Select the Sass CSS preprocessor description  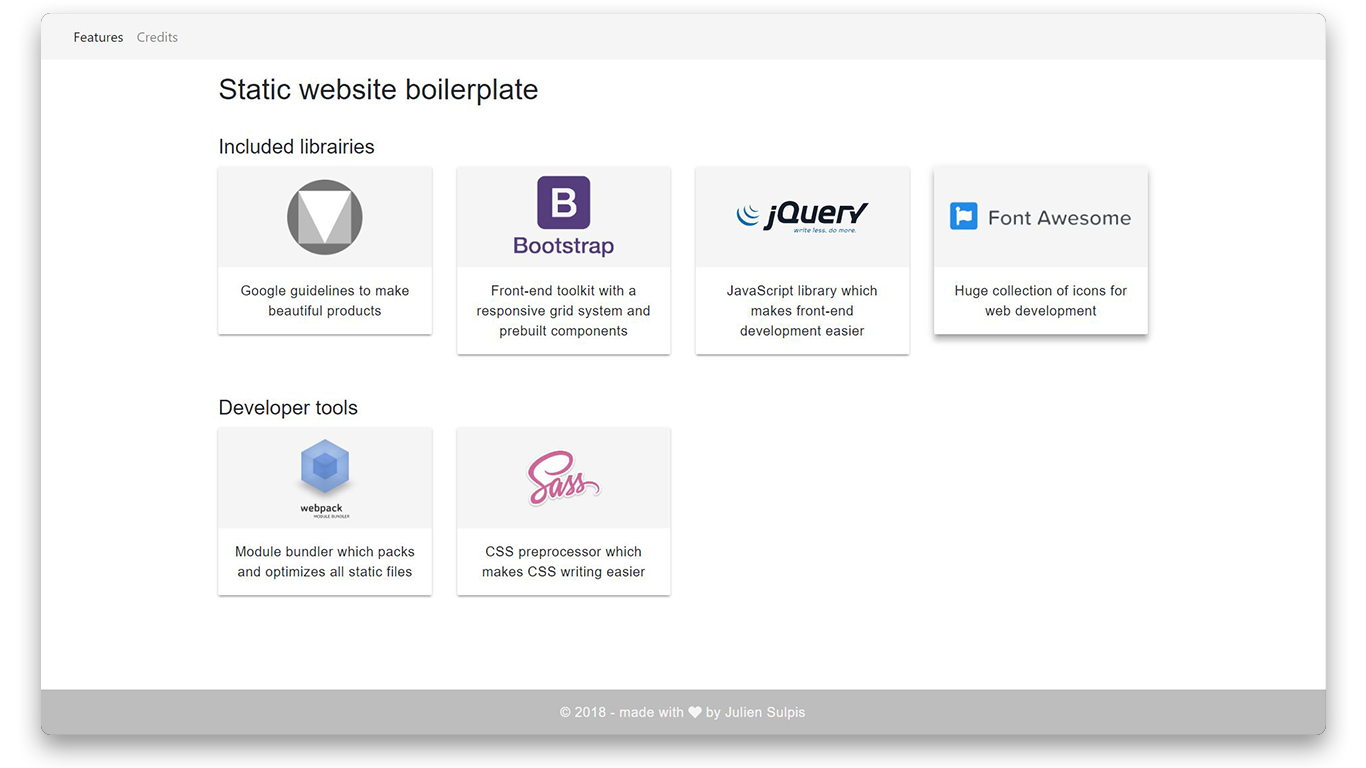tap(563, 561)
